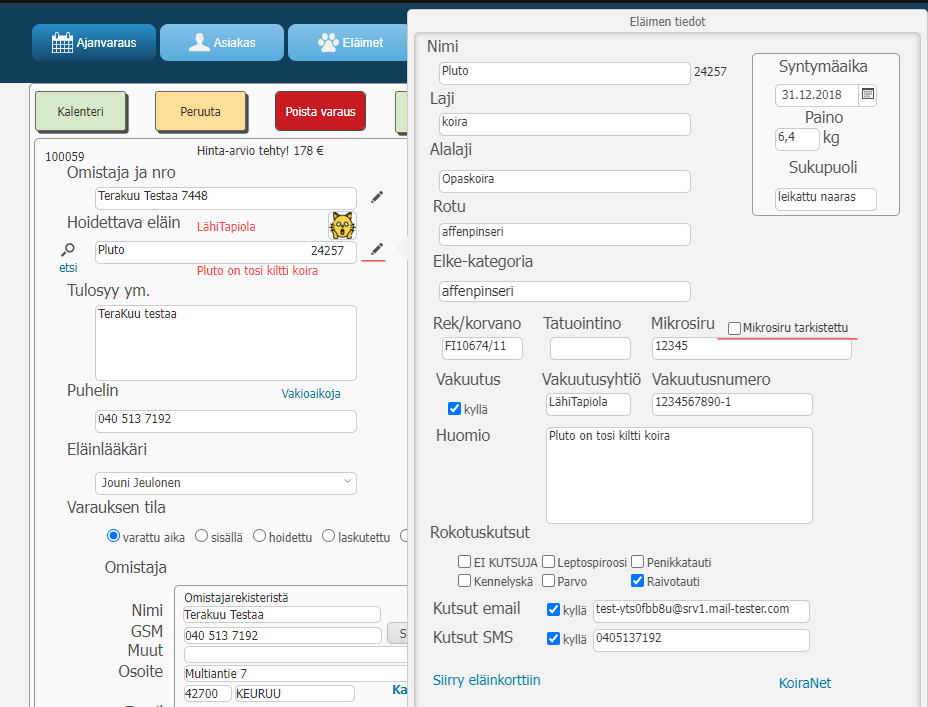Open Sukupuoli field showing leikattu naaras
The width and height of the screenshot is (928, 707).
tap(826, 199)
